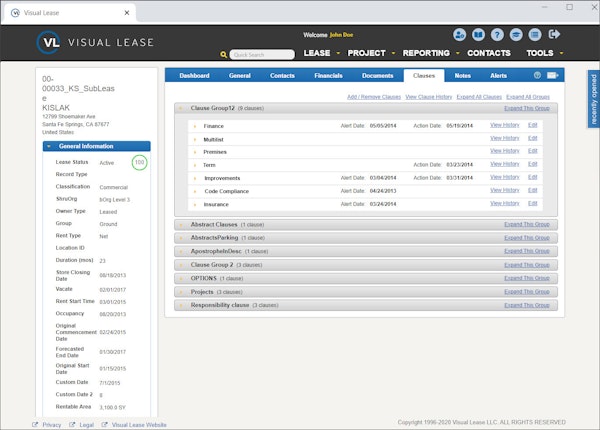Click the user settings icon in header
This screenshot has height=430, width=600.
459,35
